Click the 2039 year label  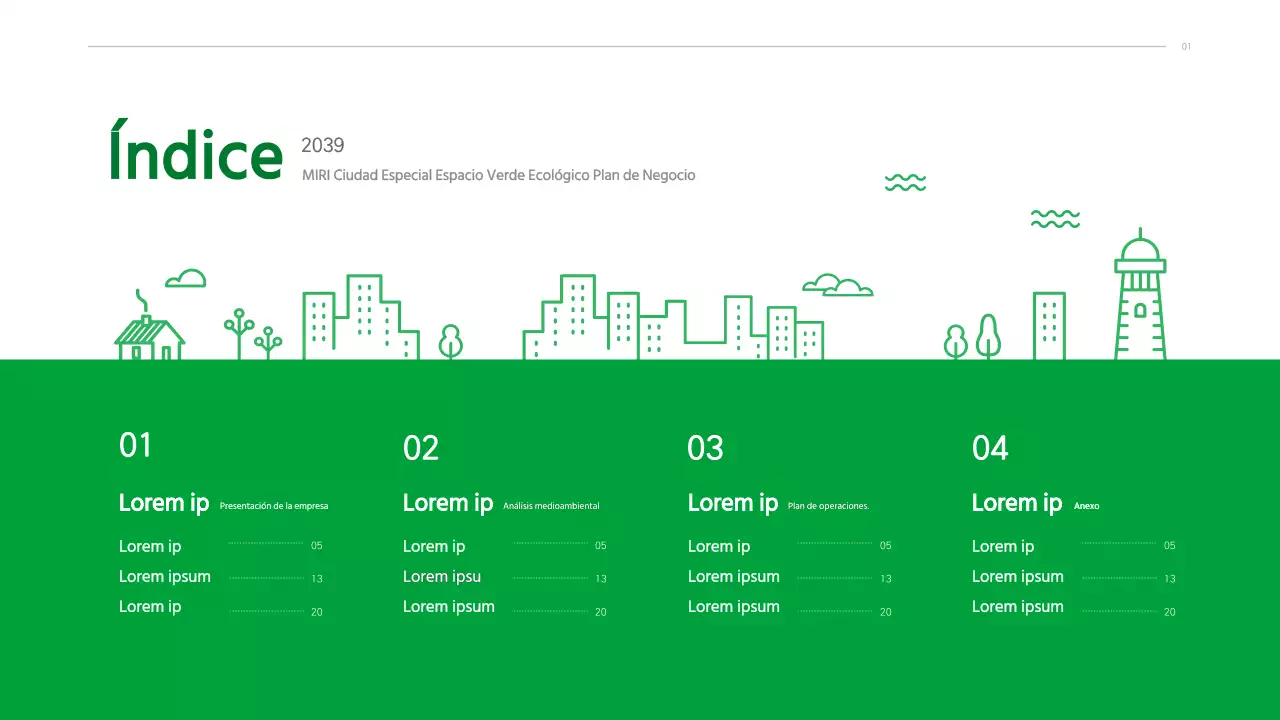(x=322, y=146)
